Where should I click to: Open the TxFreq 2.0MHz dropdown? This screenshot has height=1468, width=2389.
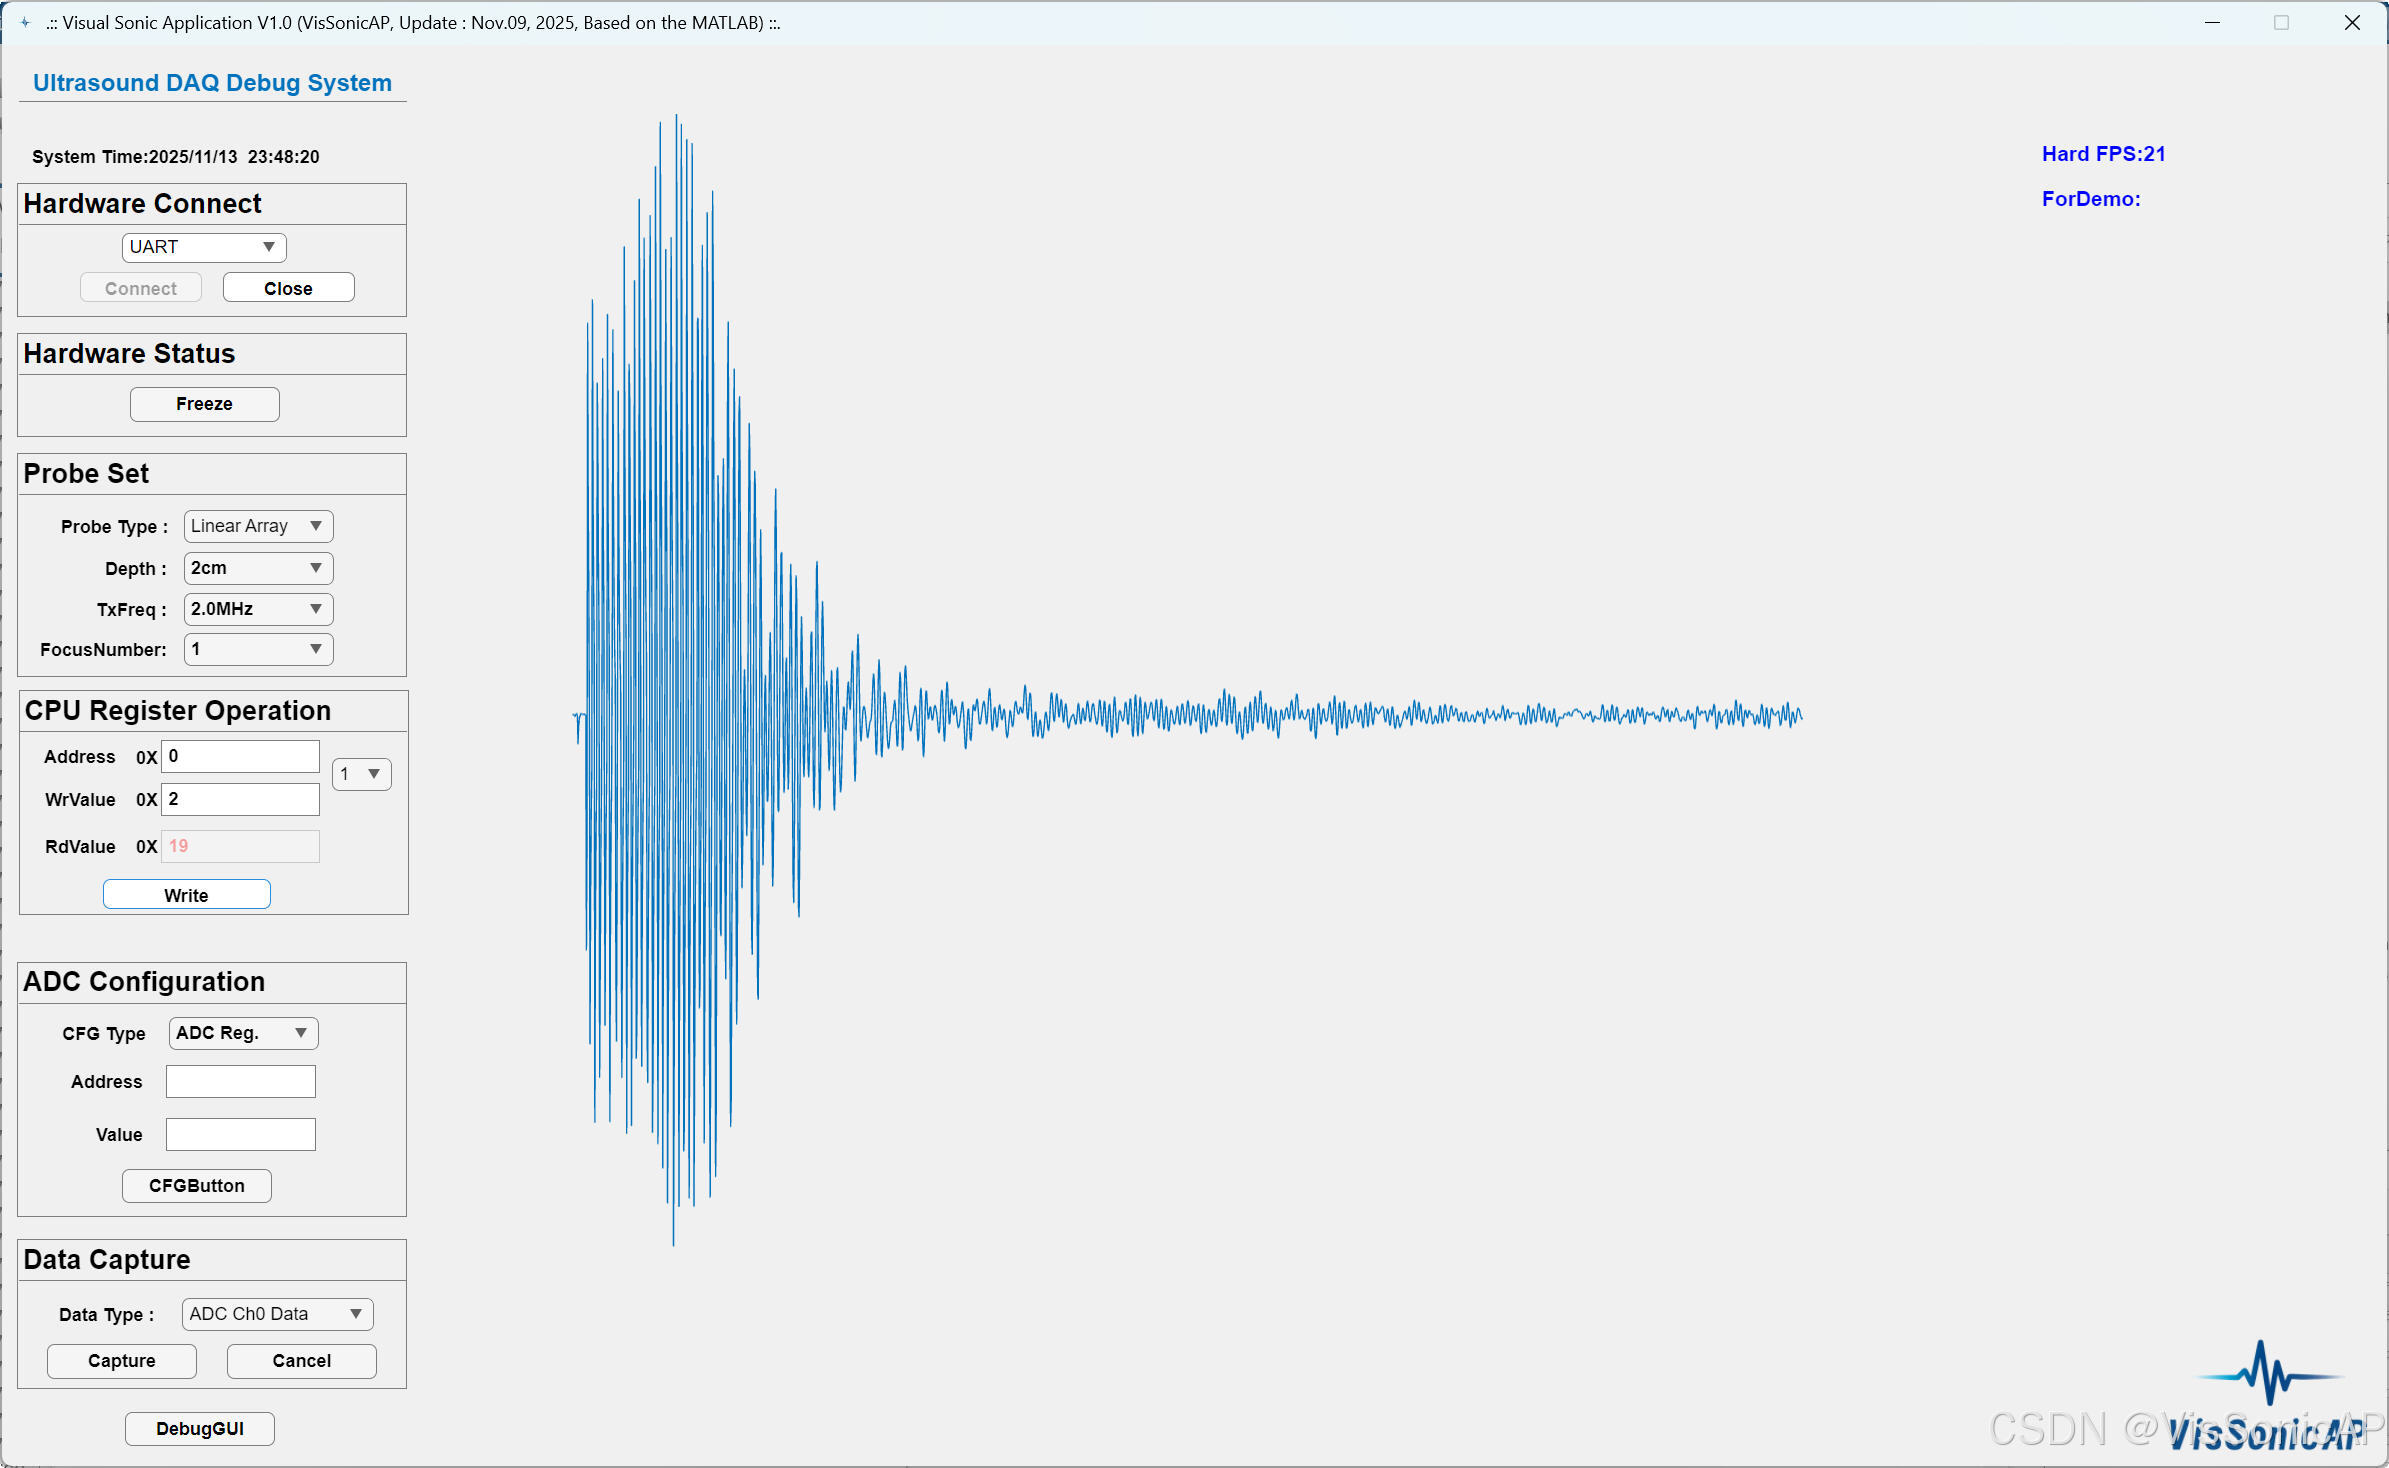(x=258, y=609)
